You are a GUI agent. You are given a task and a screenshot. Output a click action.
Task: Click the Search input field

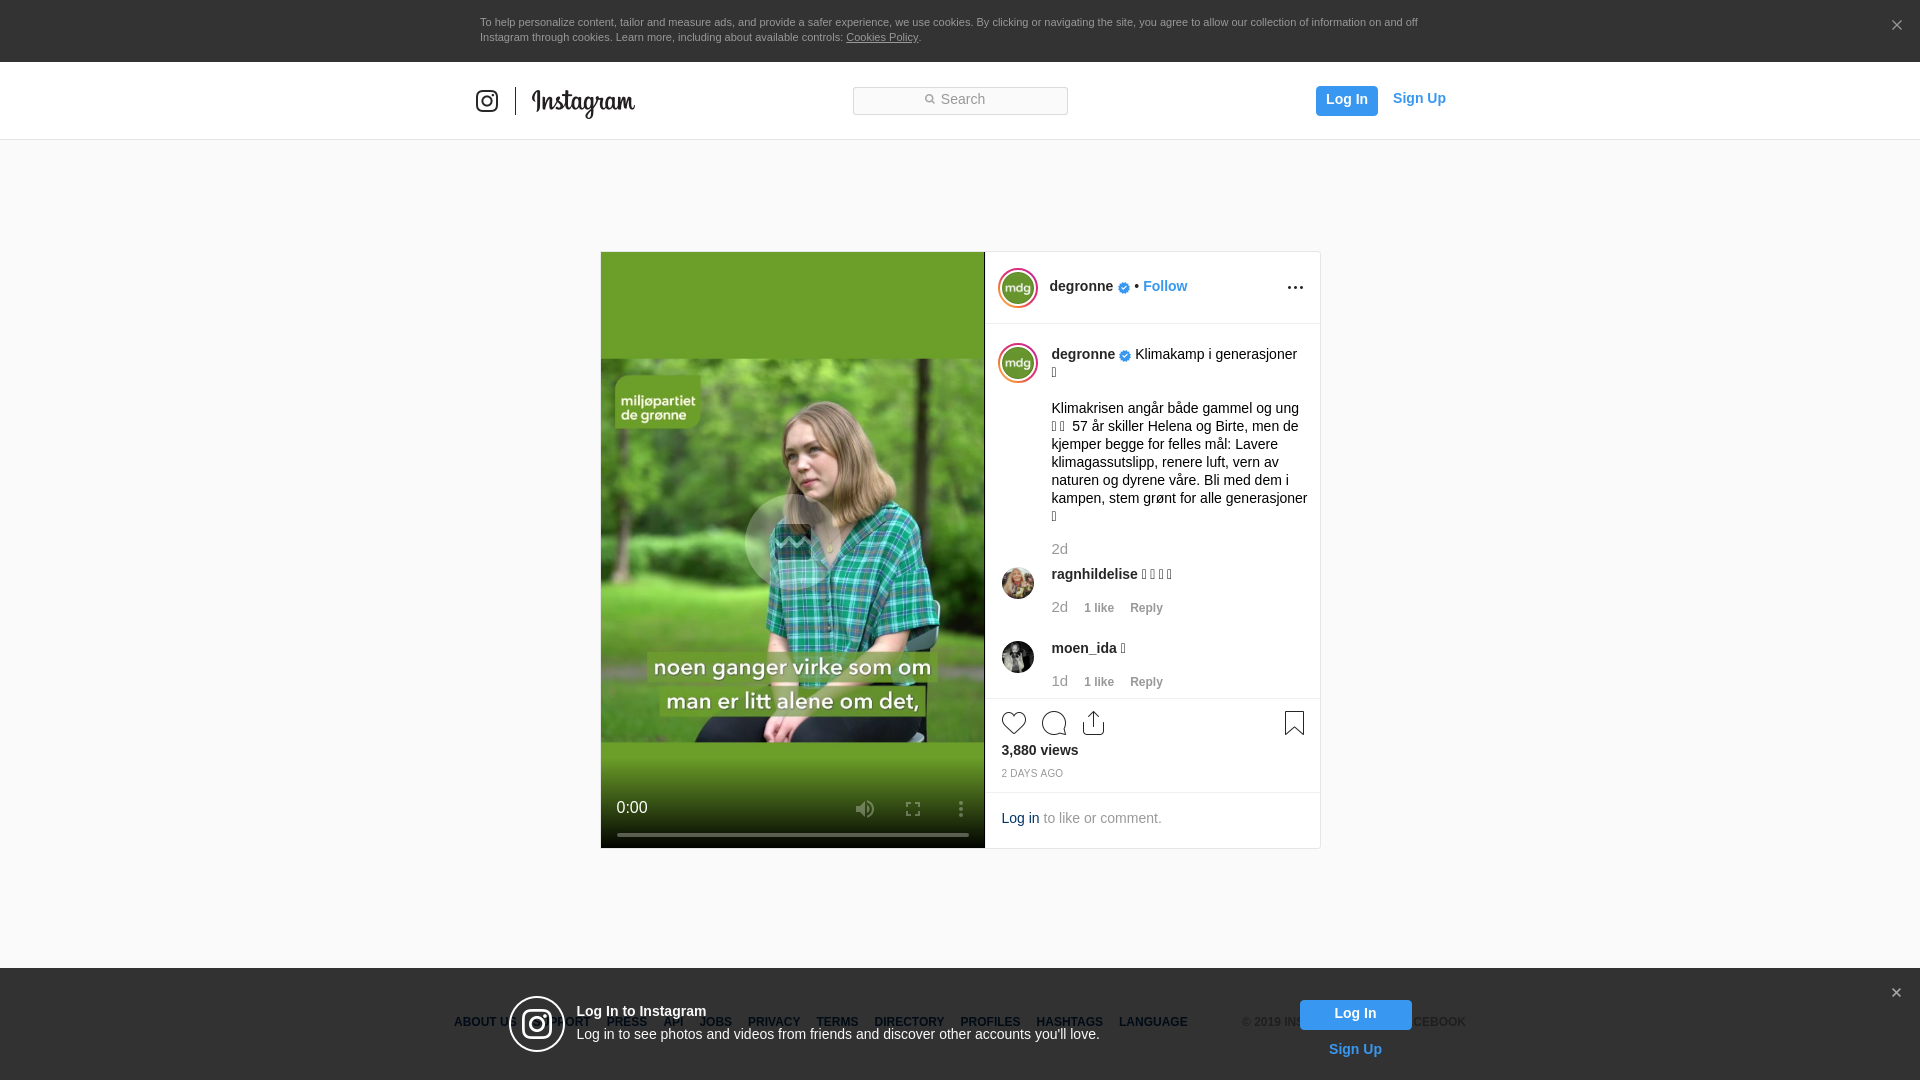point(960,100)
